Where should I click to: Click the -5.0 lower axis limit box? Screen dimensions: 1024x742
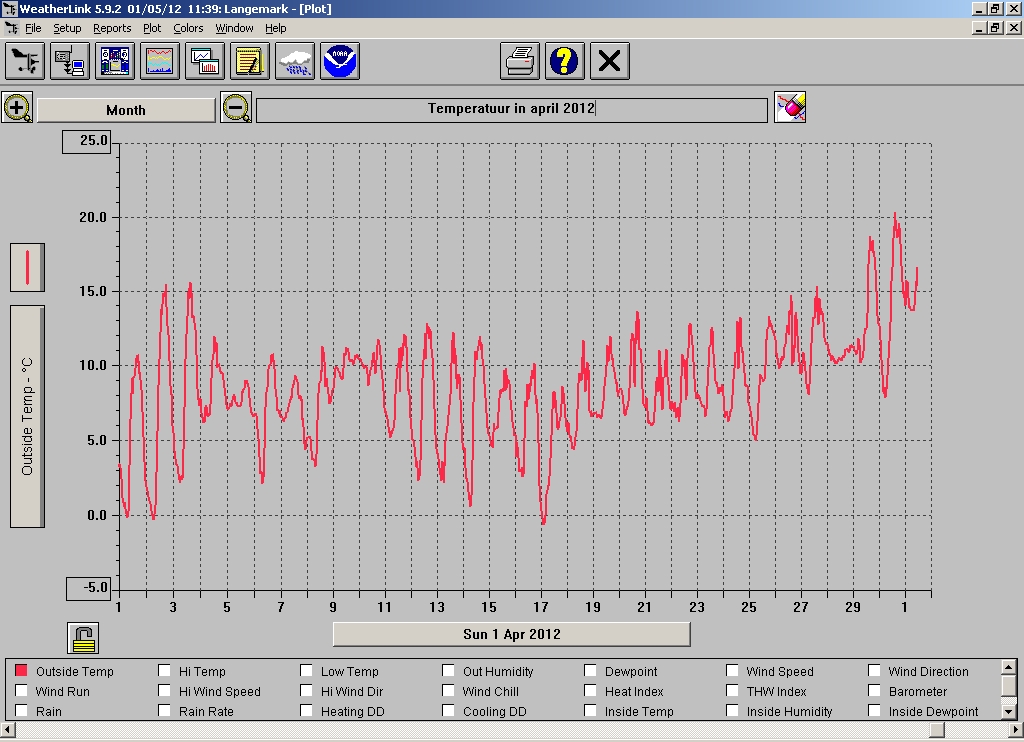tap(89, 588)
